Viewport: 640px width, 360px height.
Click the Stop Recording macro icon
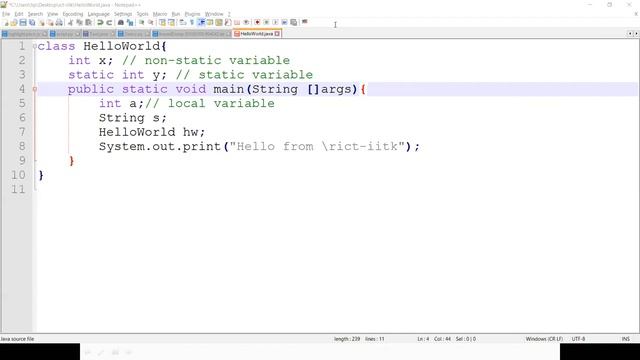pos(266,22)
